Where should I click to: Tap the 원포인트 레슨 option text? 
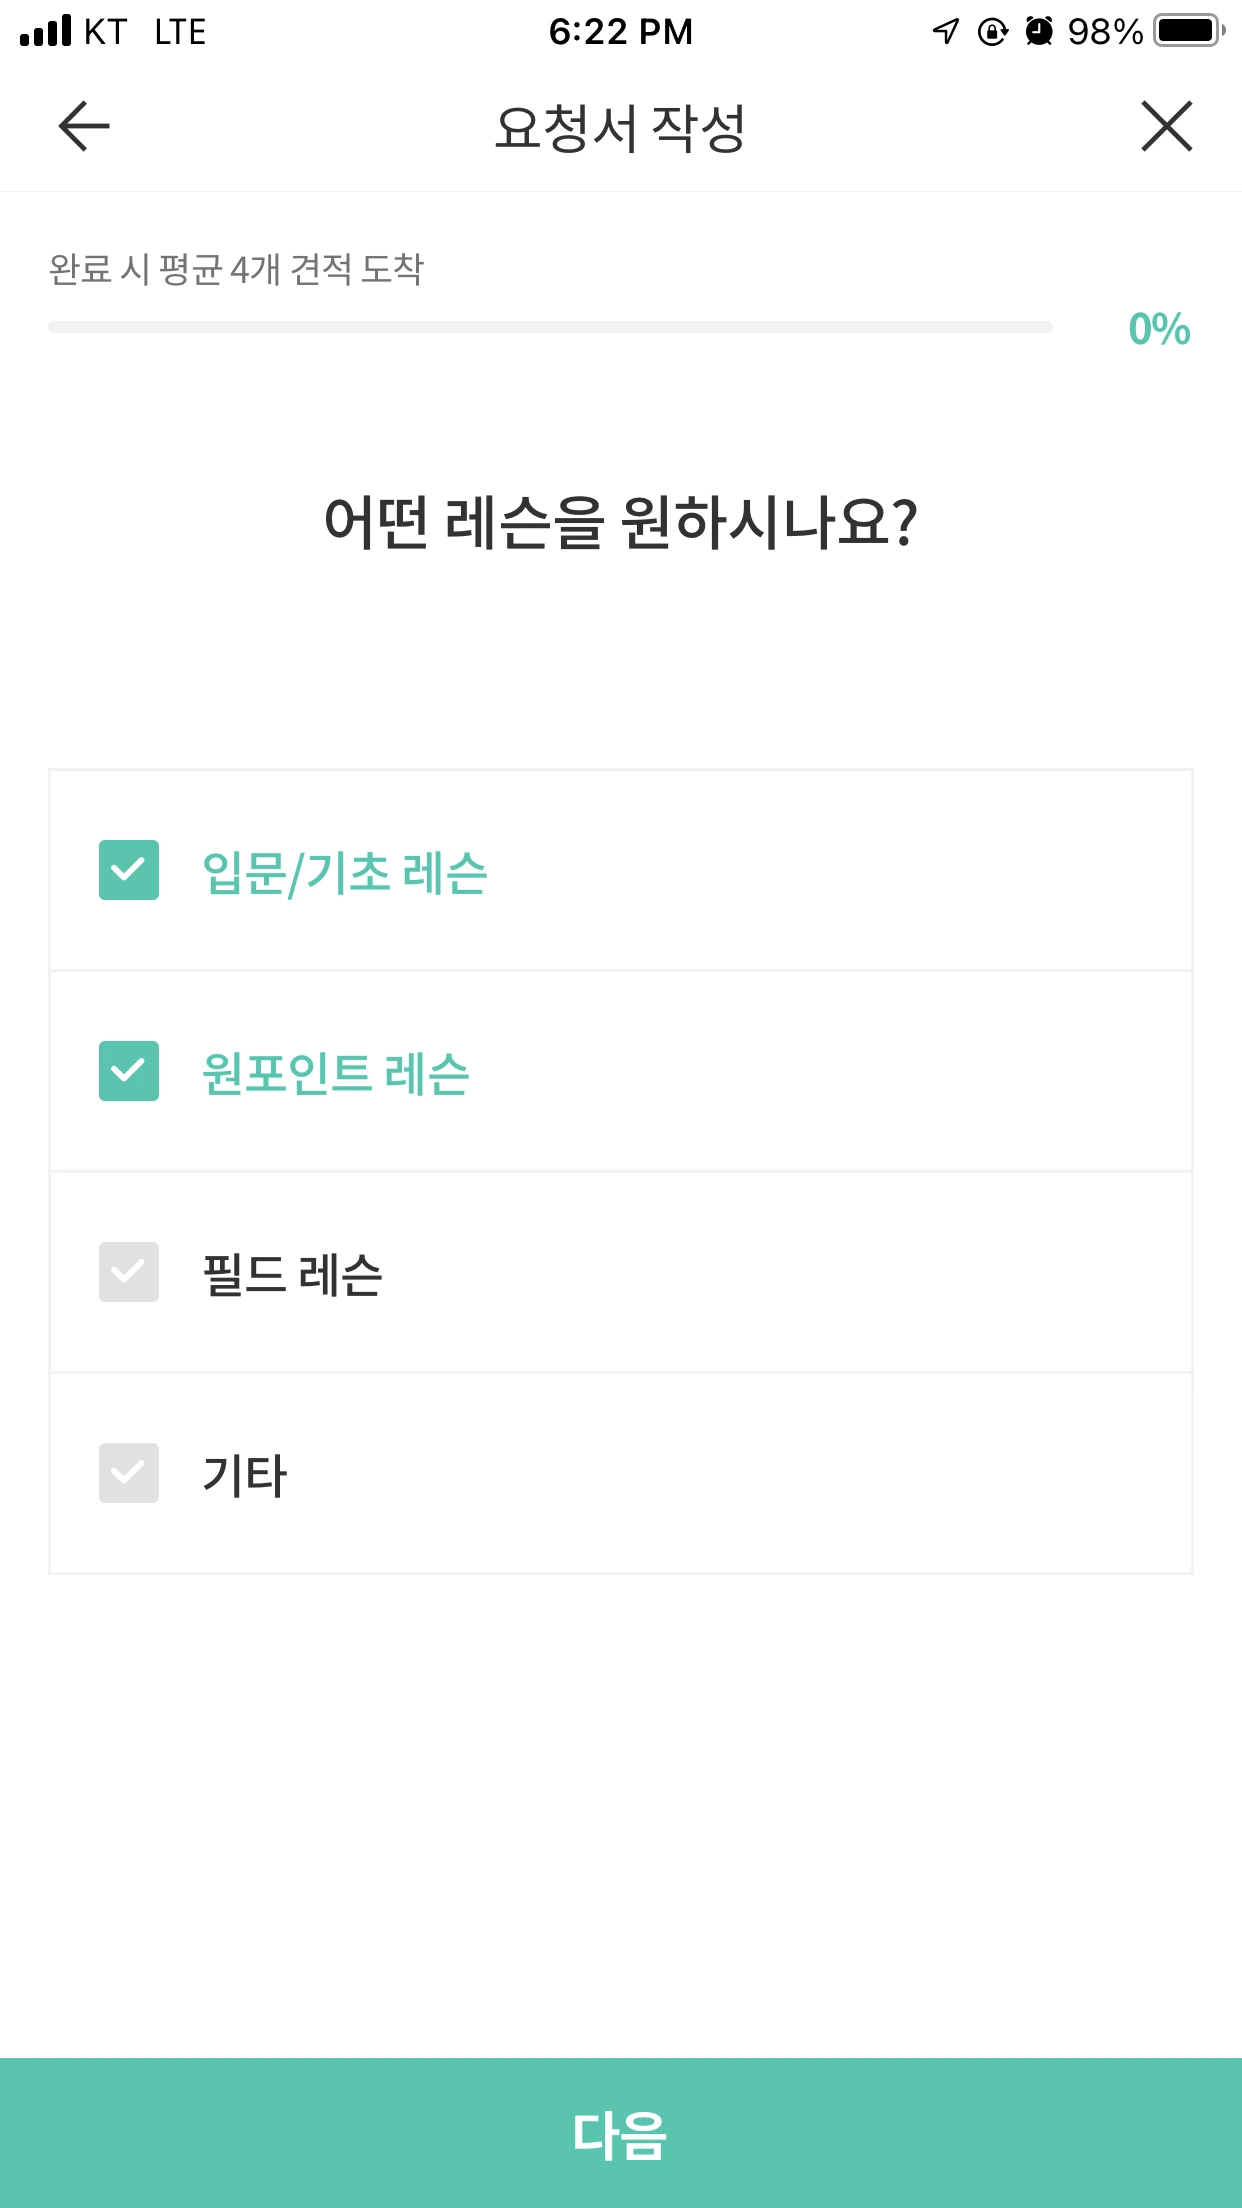(336, 1073)
